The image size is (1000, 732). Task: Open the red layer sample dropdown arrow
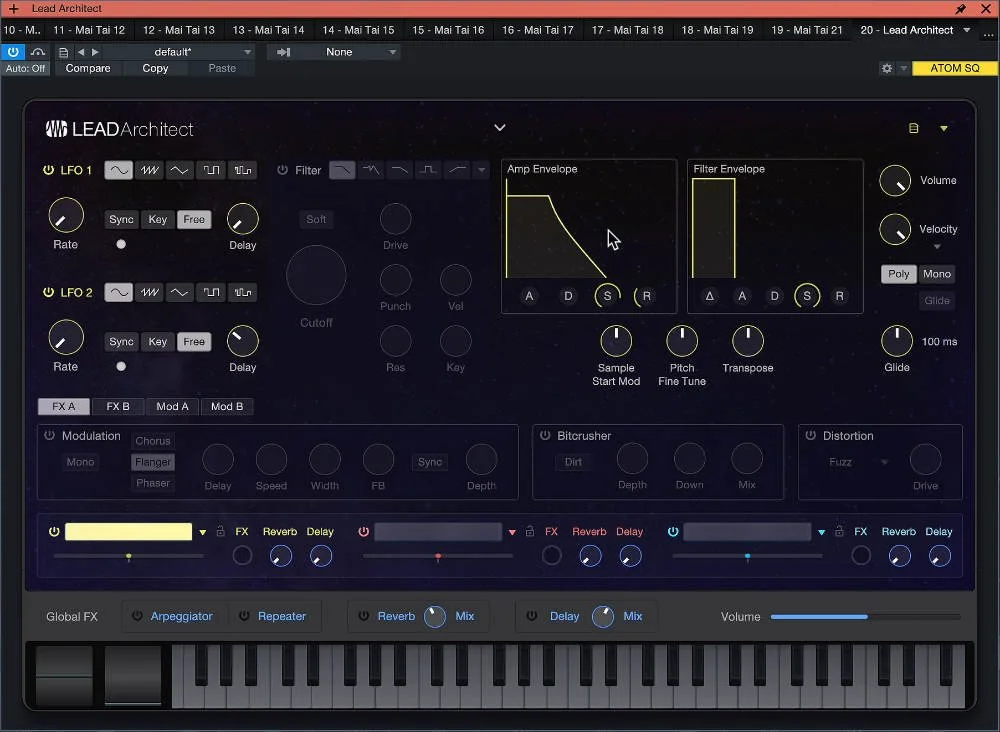point(512,532)
